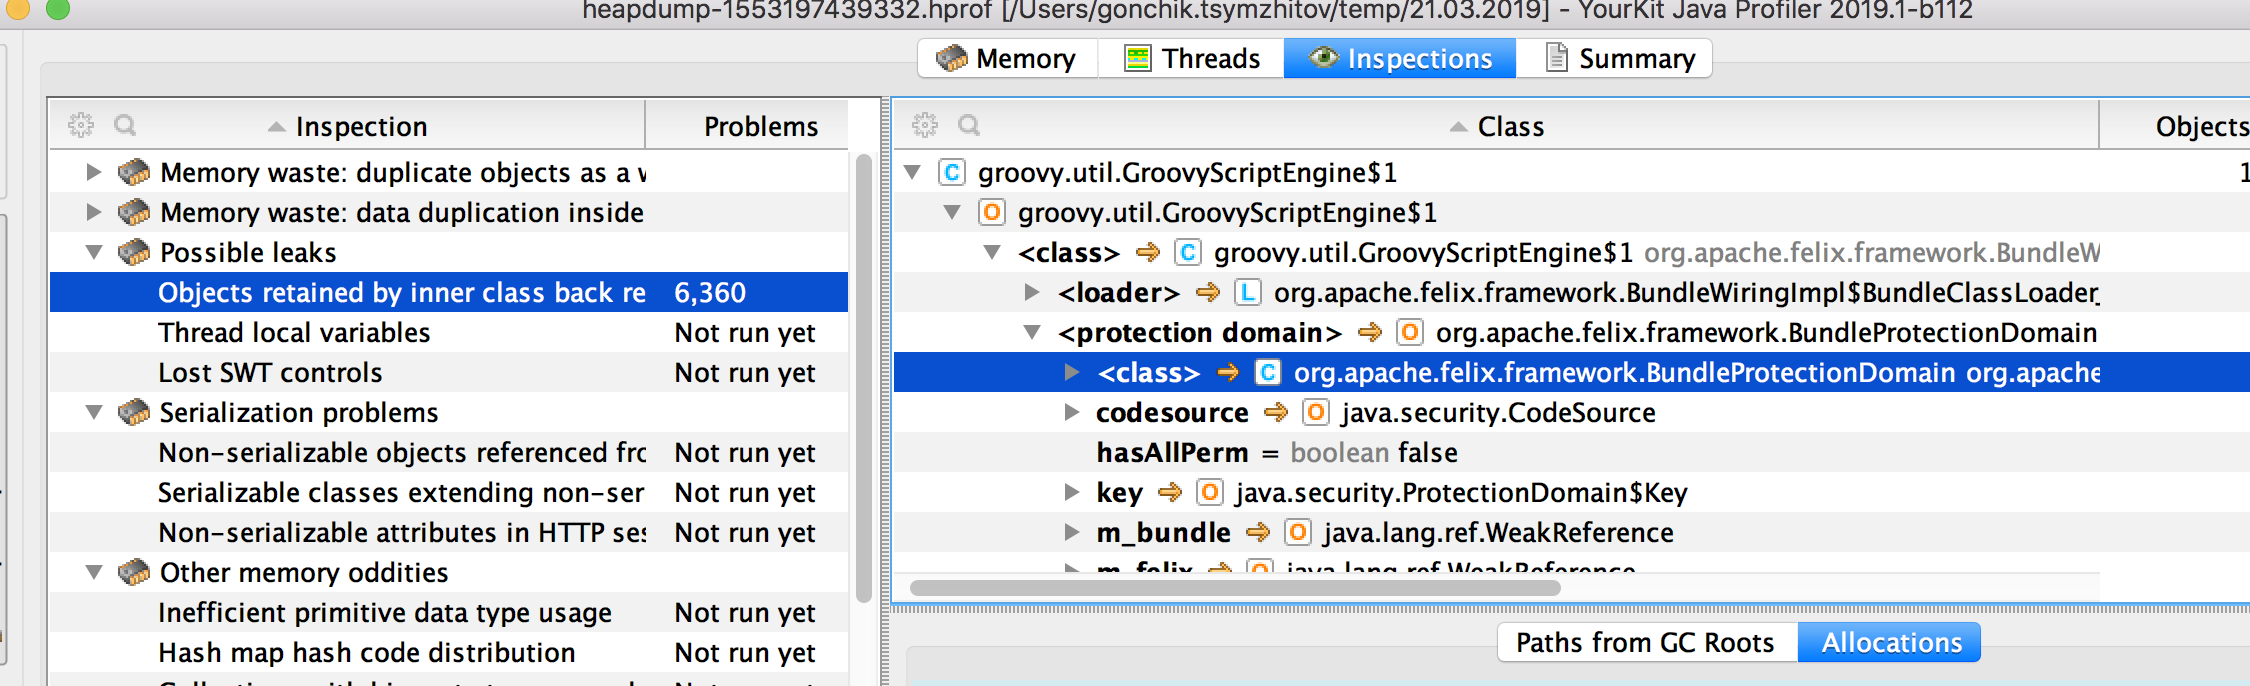Screen dimensions: 2250x686
Task: Expand the <loader> tree node
Action: click(1032, 292)
